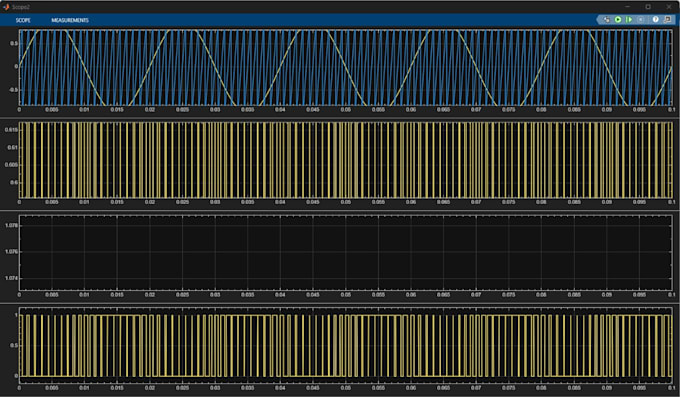
Task: Click the 1.074 y-axis label in third plot
Action: (x=11, y=278)
